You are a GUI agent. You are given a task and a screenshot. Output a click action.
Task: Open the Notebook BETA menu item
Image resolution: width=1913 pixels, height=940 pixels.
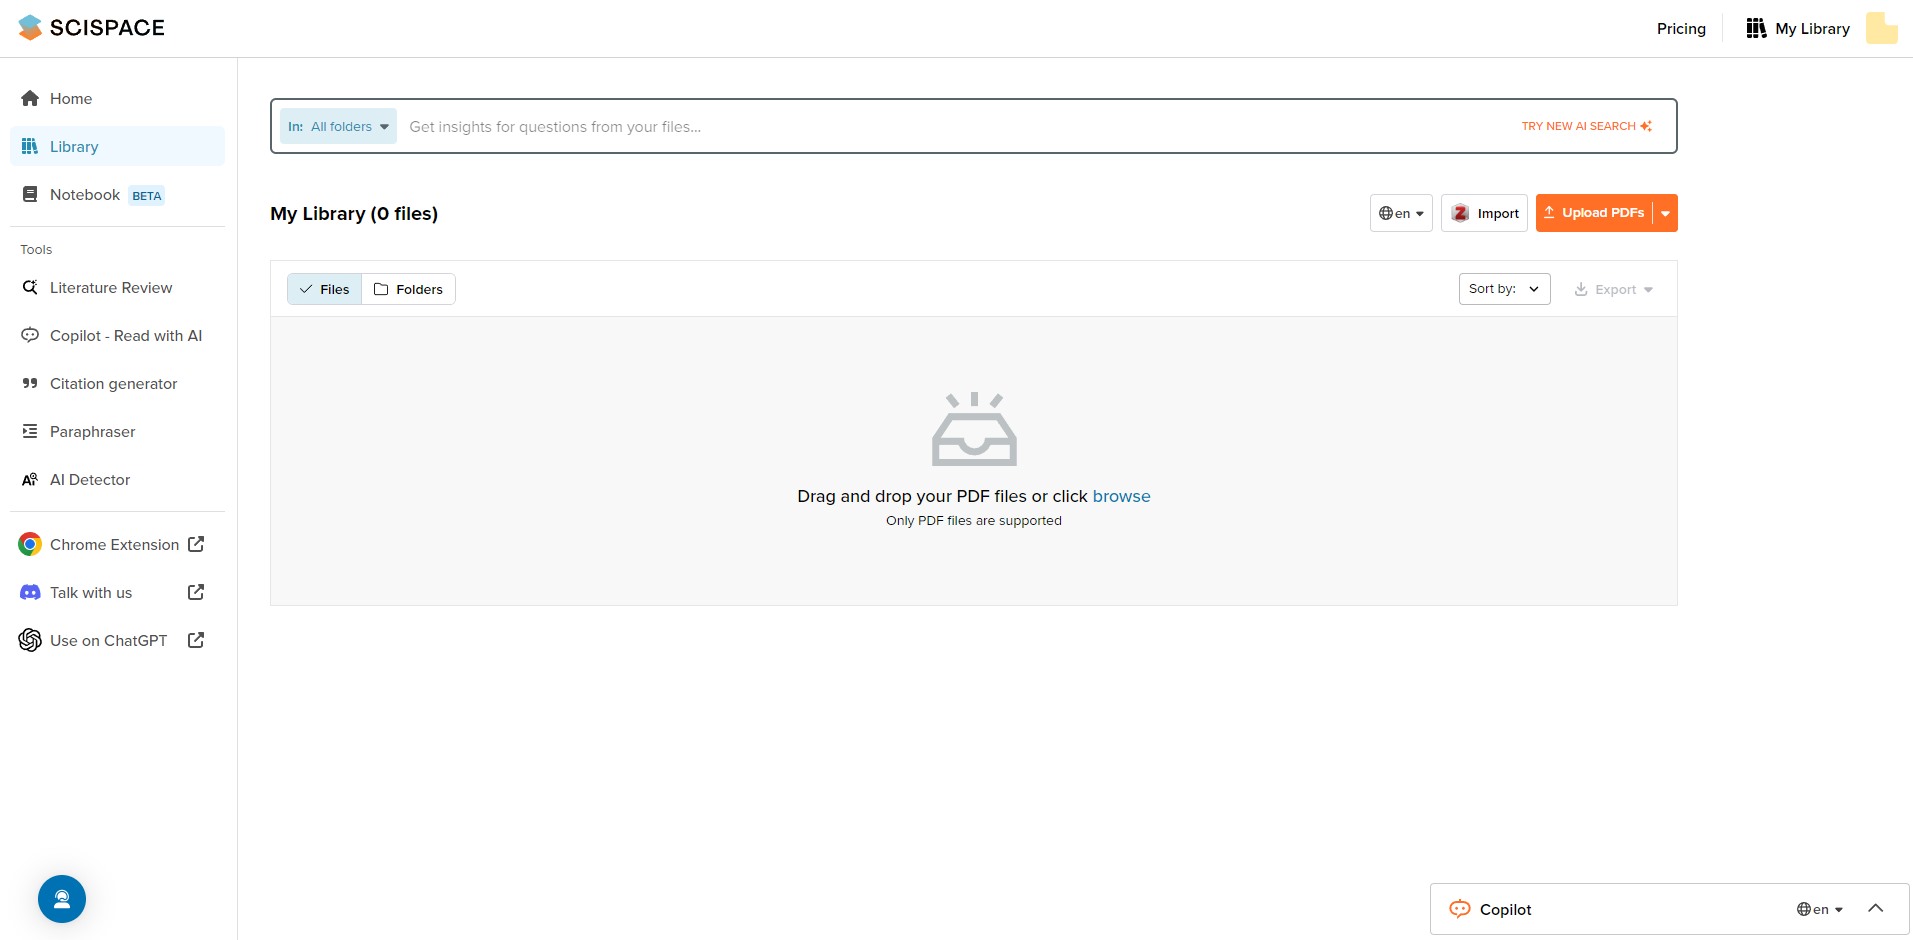coord(117,194)
